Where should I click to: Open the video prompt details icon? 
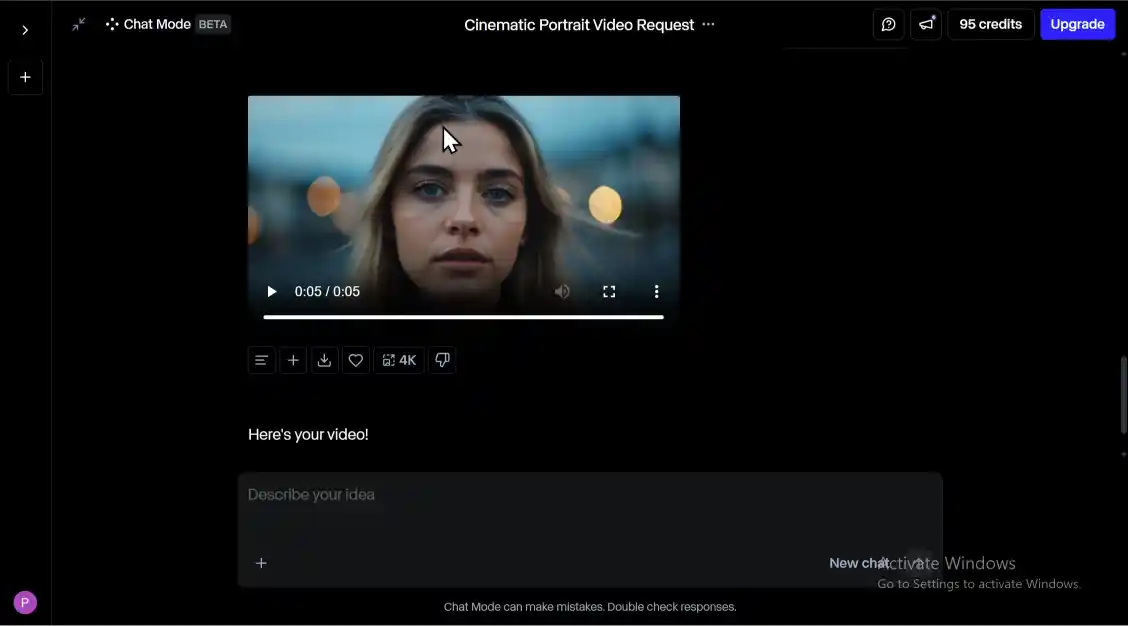pos(261,360)
